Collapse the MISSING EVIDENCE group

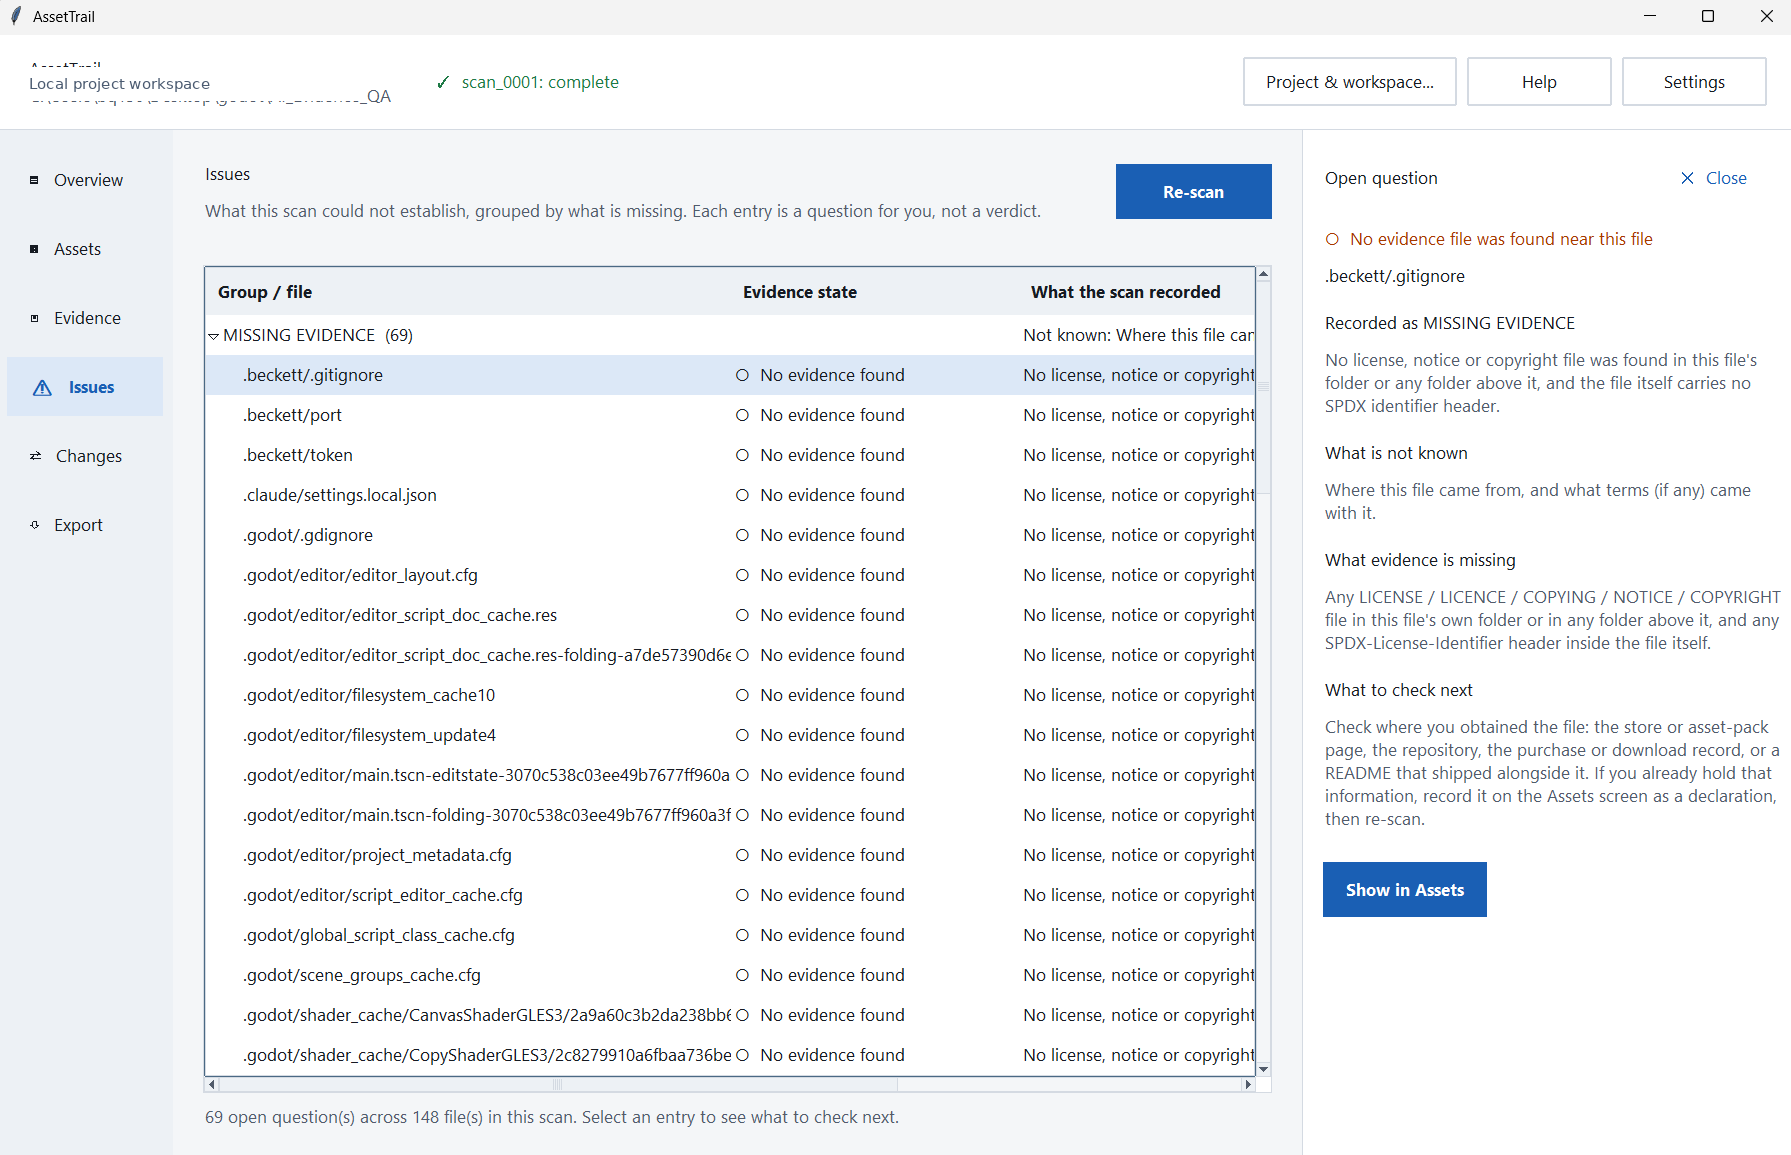(213, 336)
